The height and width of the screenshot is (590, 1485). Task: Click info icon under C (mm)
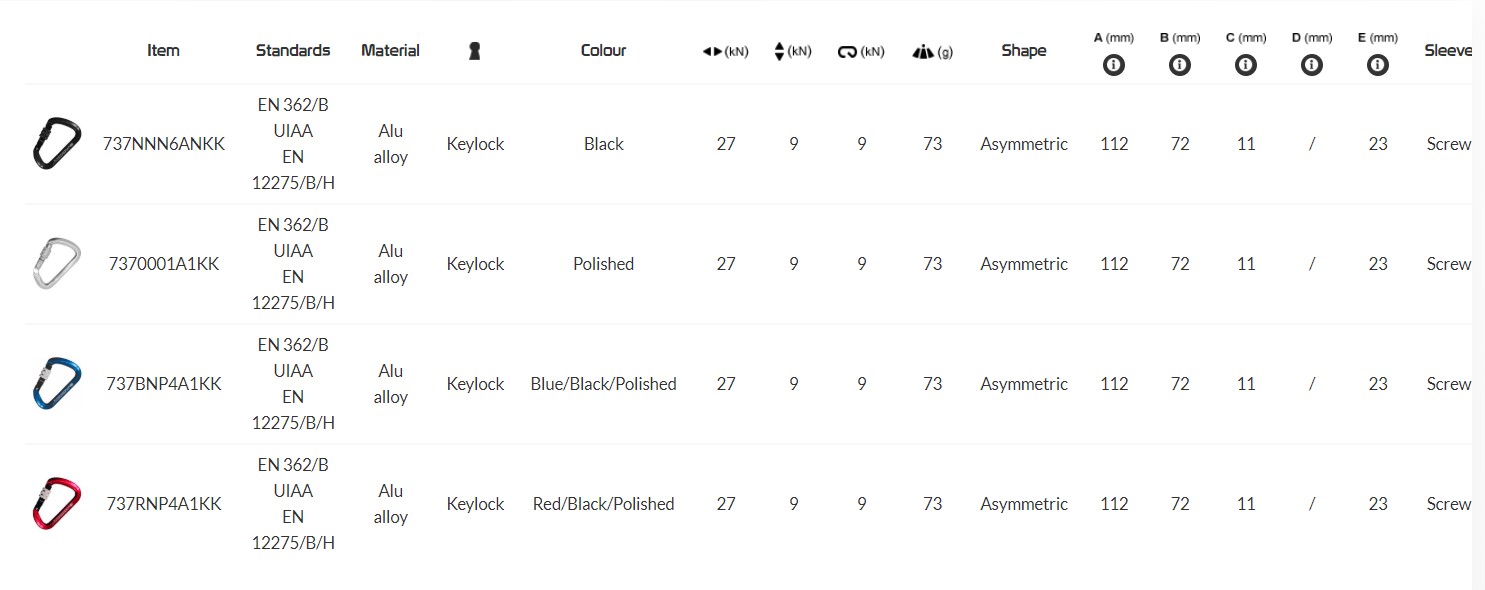tap(1245, 65)
